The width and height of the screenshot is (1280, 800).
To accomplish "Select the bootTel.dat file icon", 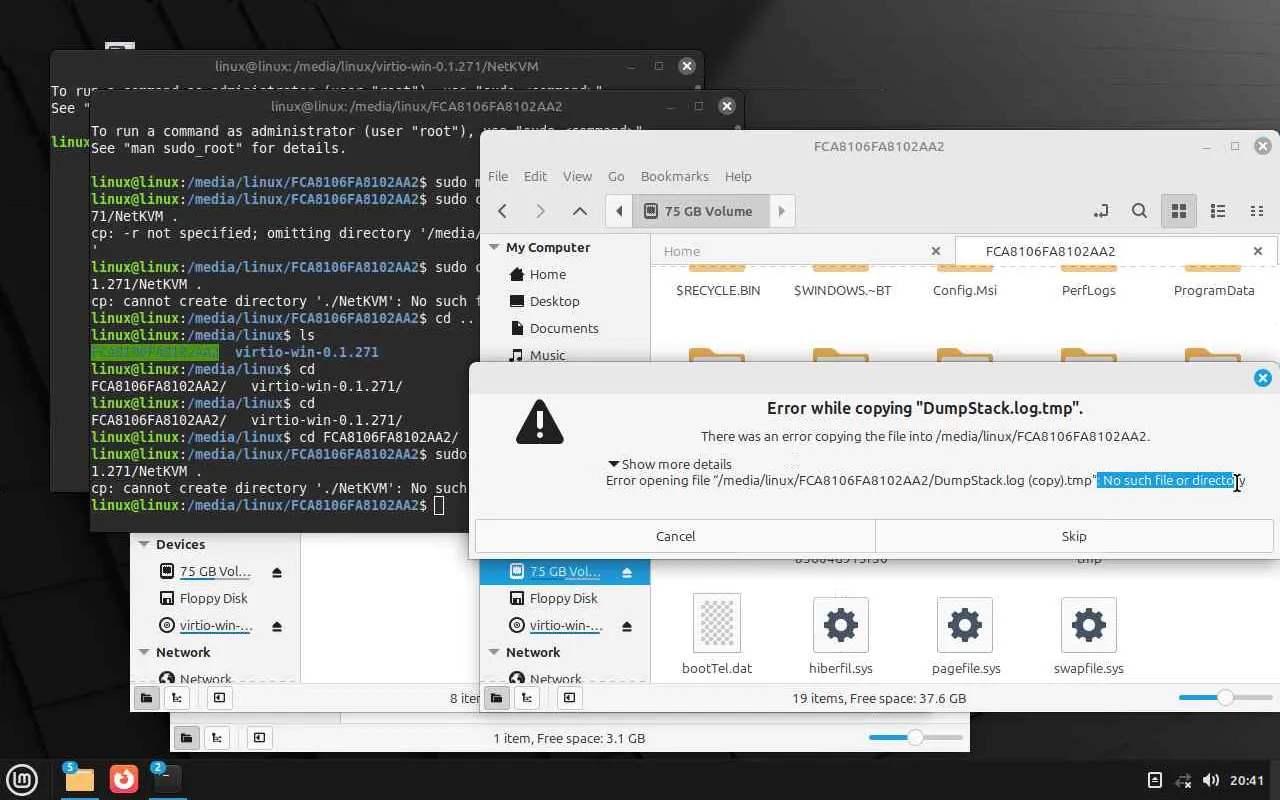I will pos(717,623).
